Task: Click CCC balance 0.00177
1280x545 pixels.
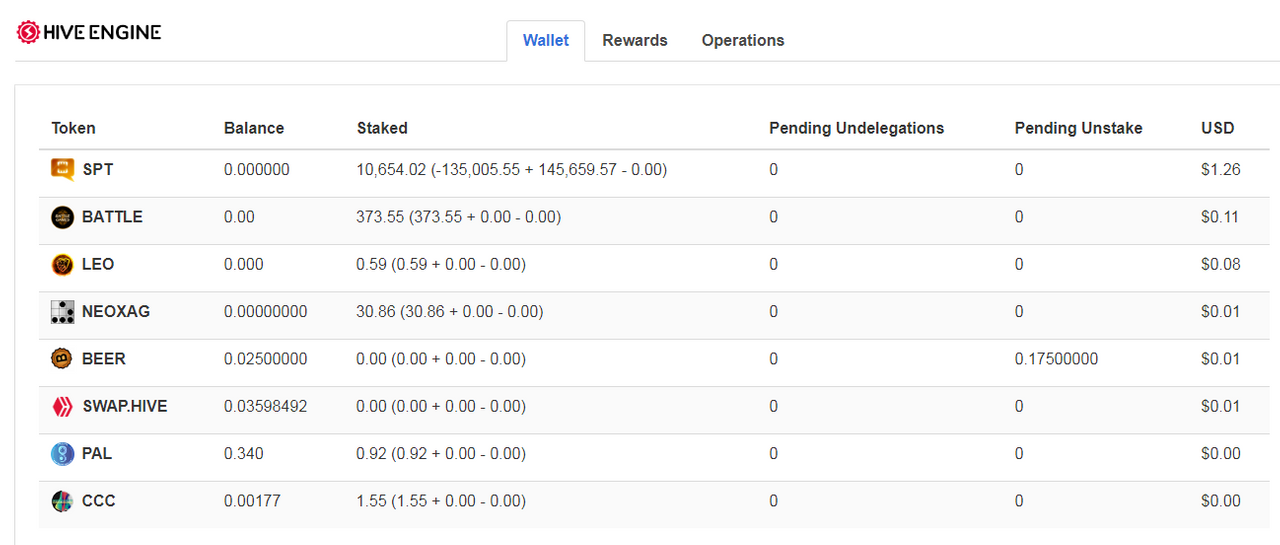Action: point(252,501)
